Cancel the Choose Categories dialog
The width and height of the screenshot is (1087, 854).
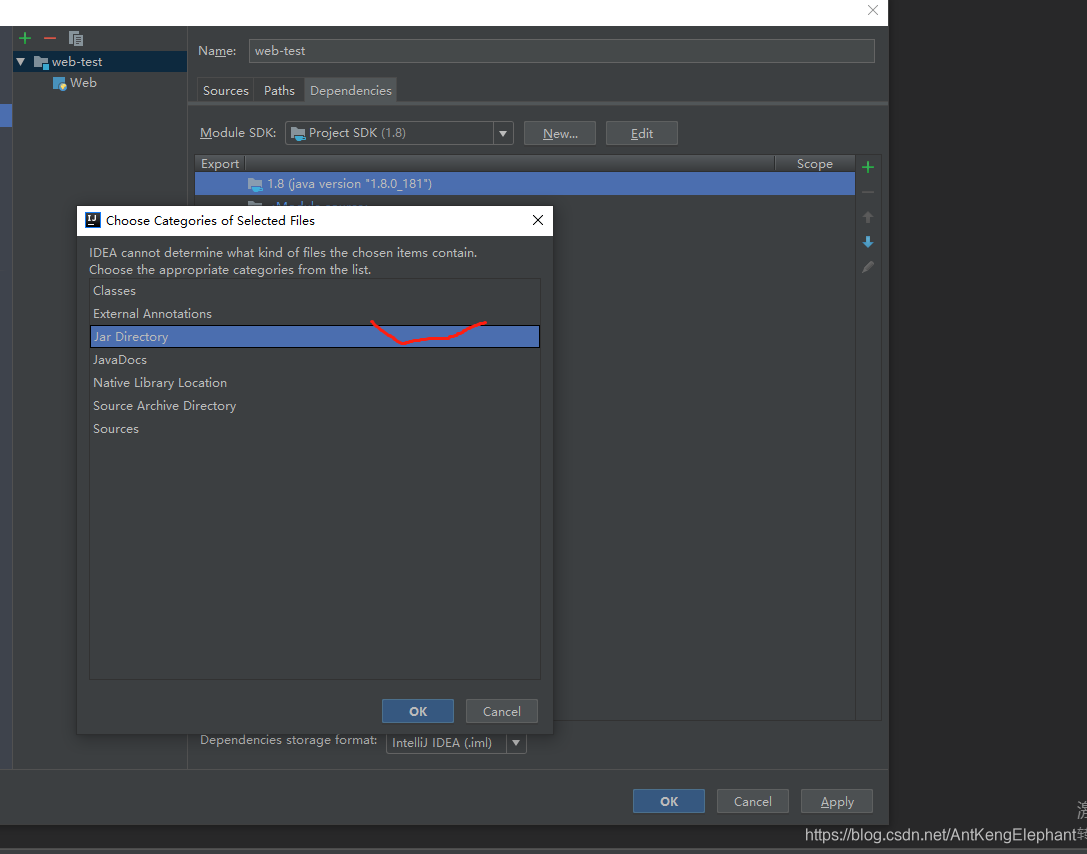pyautogui.click(x=502, y=711)
